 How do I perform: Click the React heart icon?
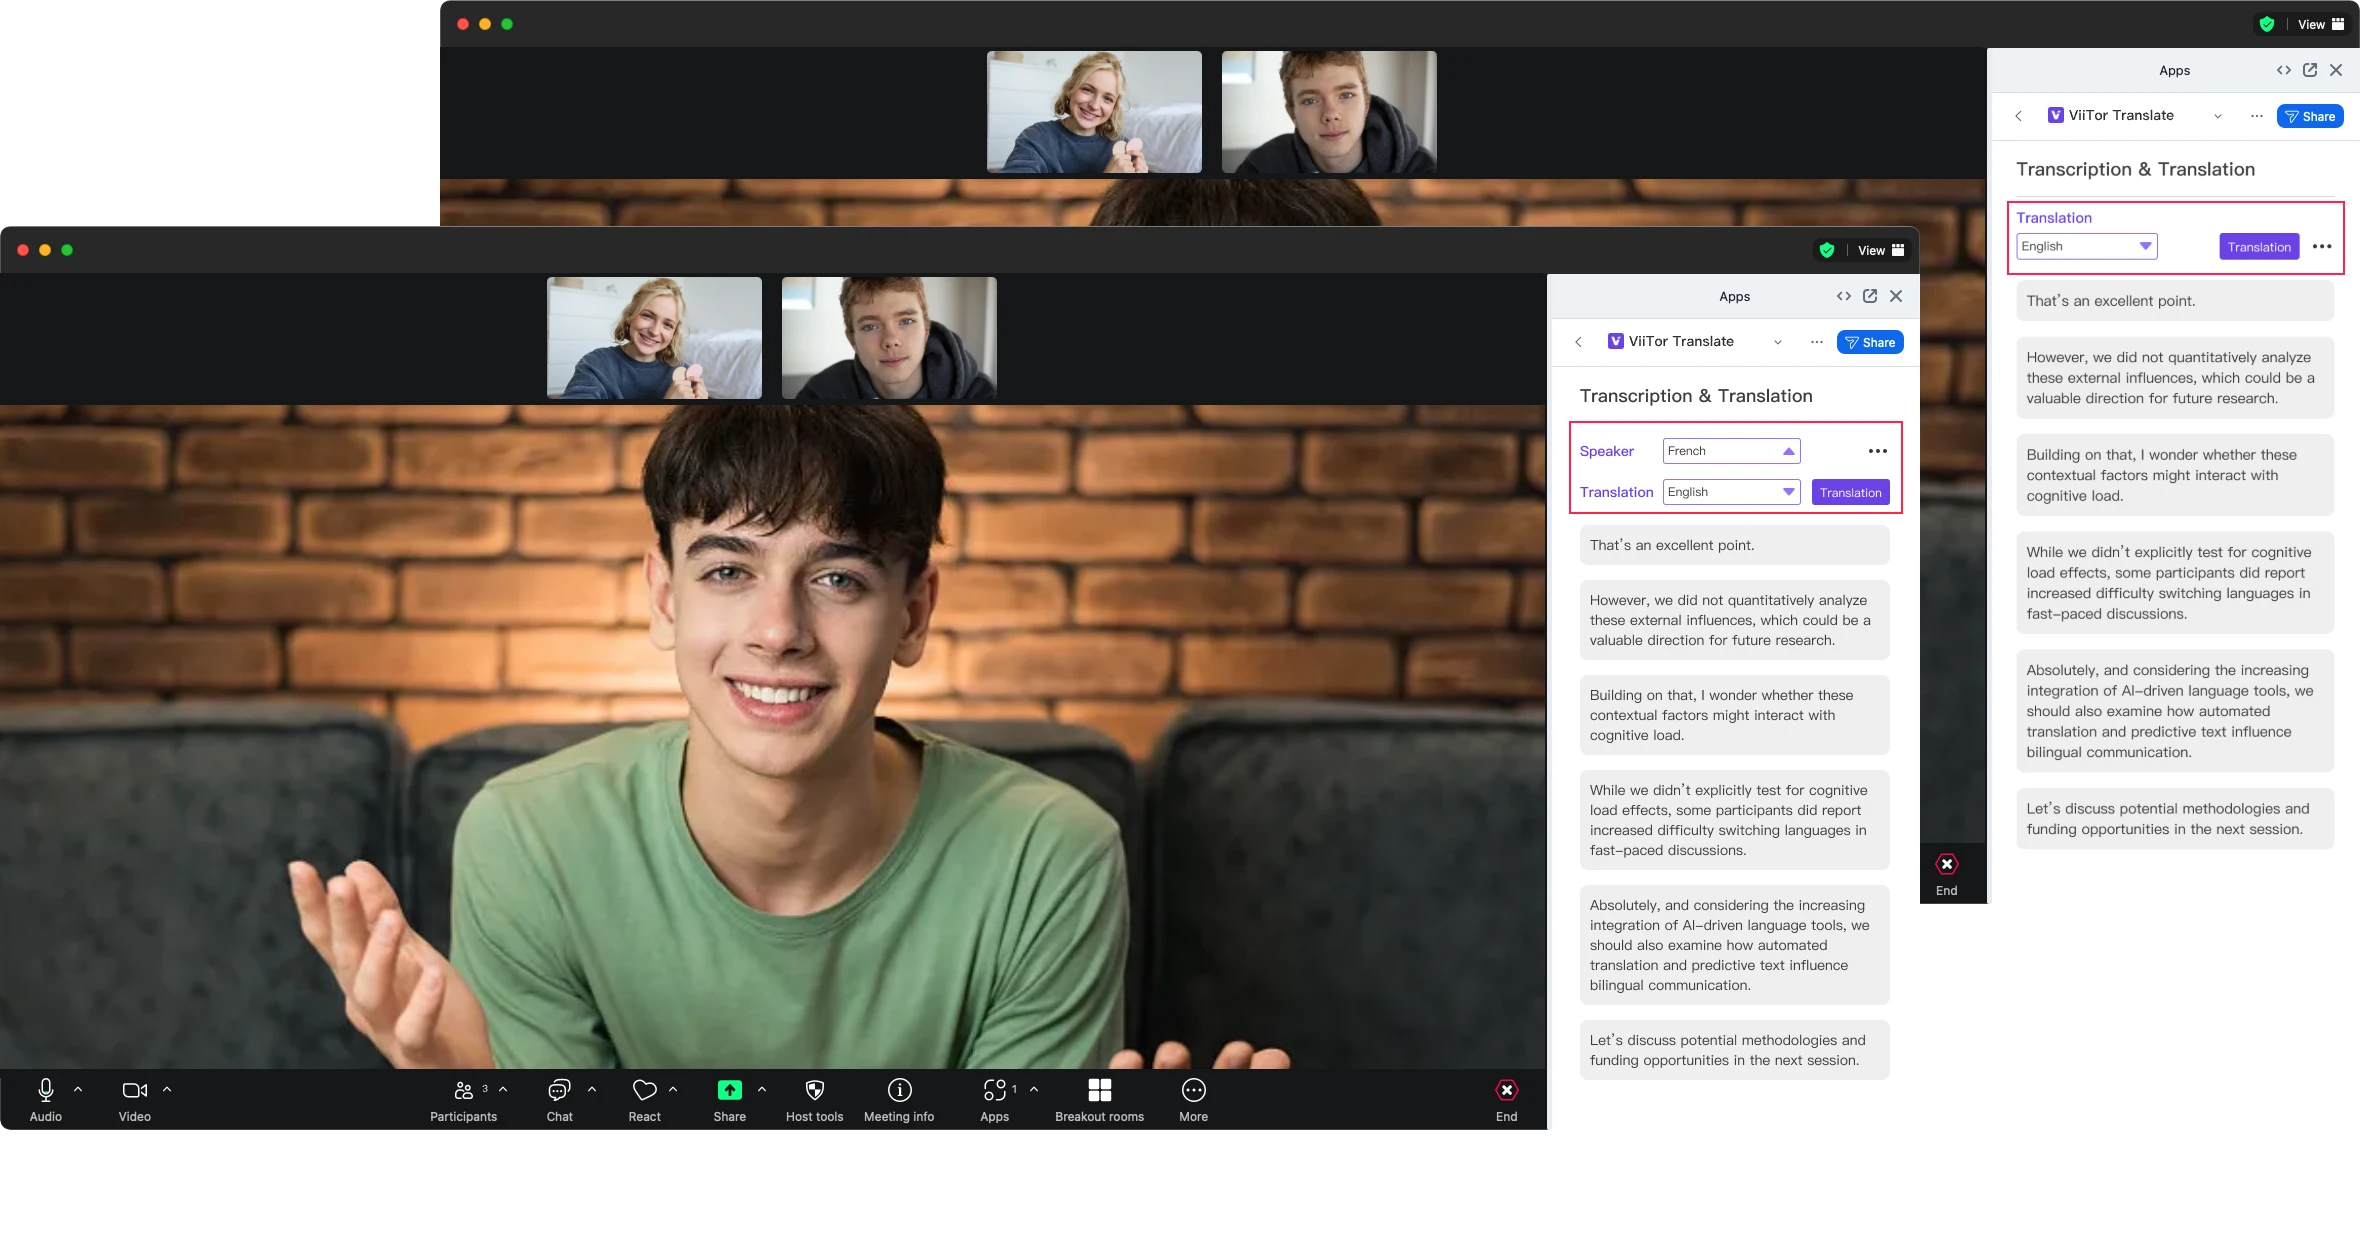pyautogui.click(x=645, y=1090)
